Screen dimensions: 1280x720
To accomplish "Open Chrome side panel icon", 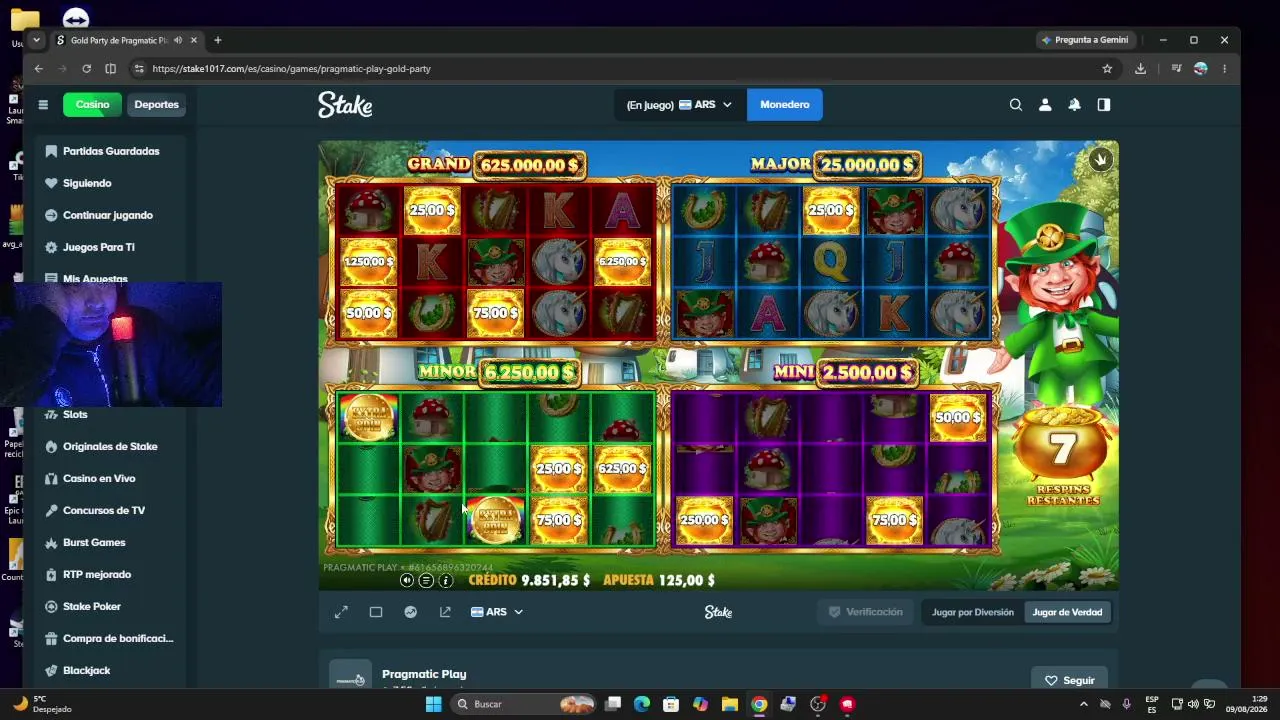I will [x=110, y=69].
